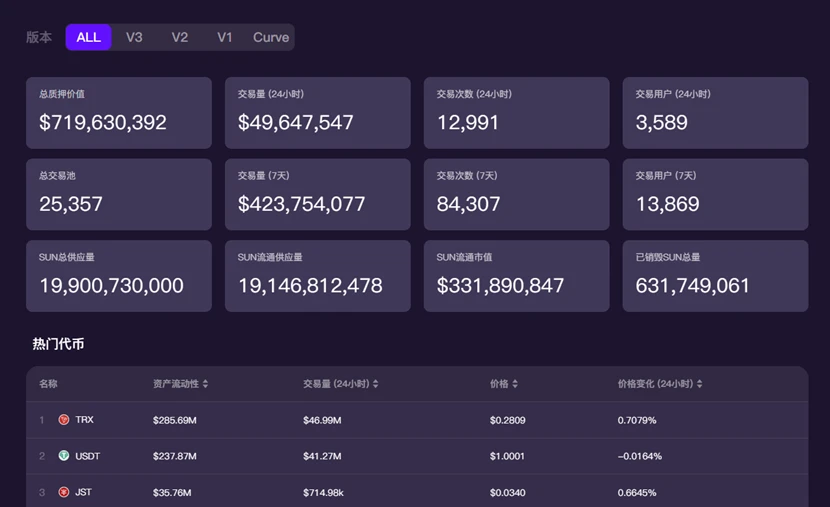This screenshot has height=507, width=830.
Task: Open the TRX token row
Action: 417,420
